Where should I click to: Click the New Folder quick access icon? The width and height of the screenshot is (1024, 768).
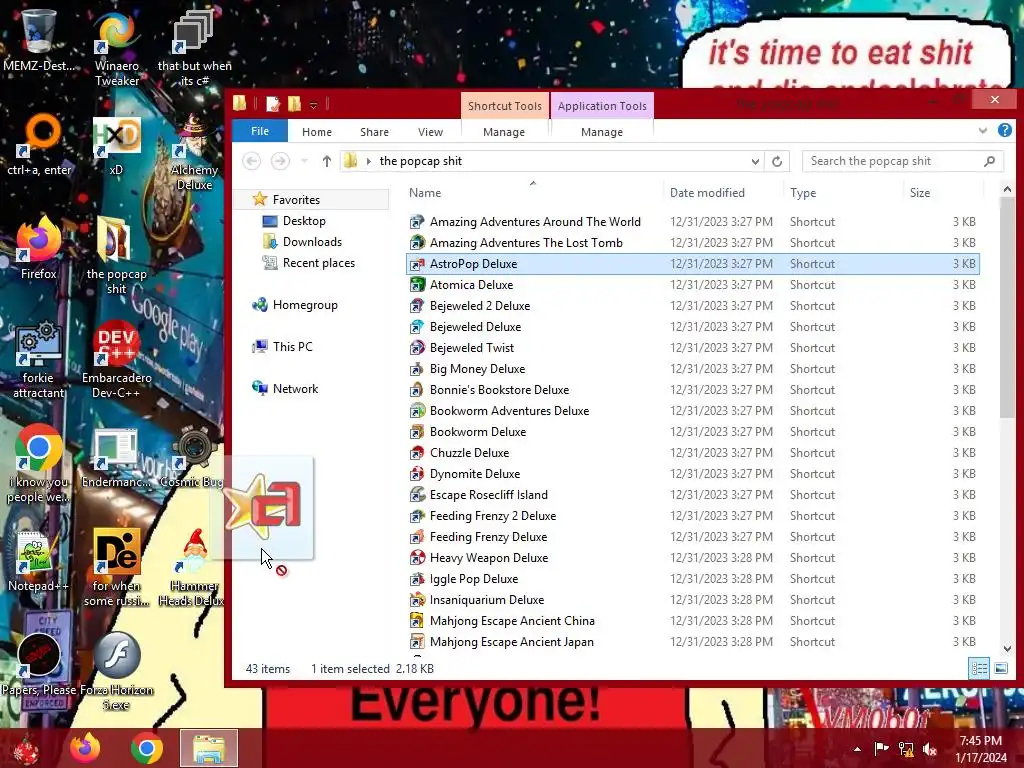[x=295, y=104]
